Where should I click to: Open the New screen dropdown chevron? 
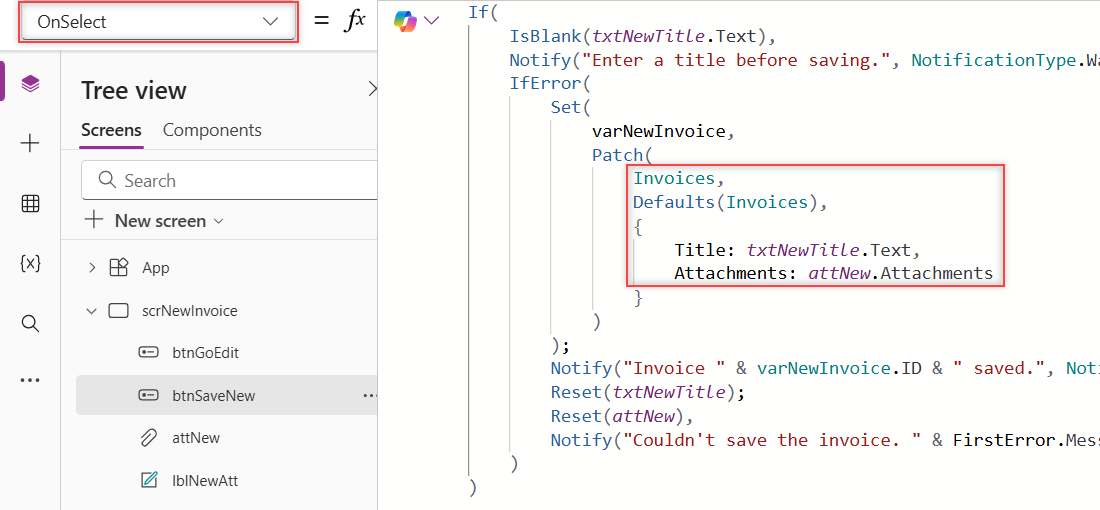point(218,221)
